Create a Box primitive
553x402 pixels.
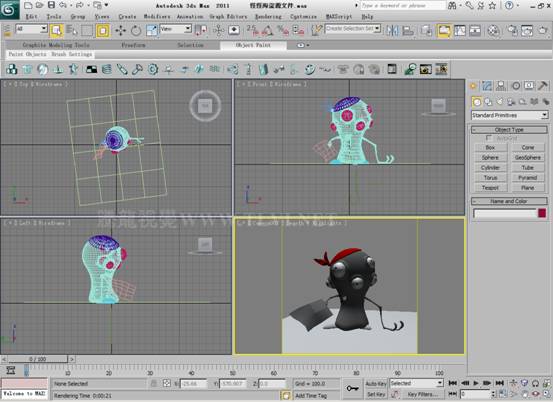click(490, 147)
